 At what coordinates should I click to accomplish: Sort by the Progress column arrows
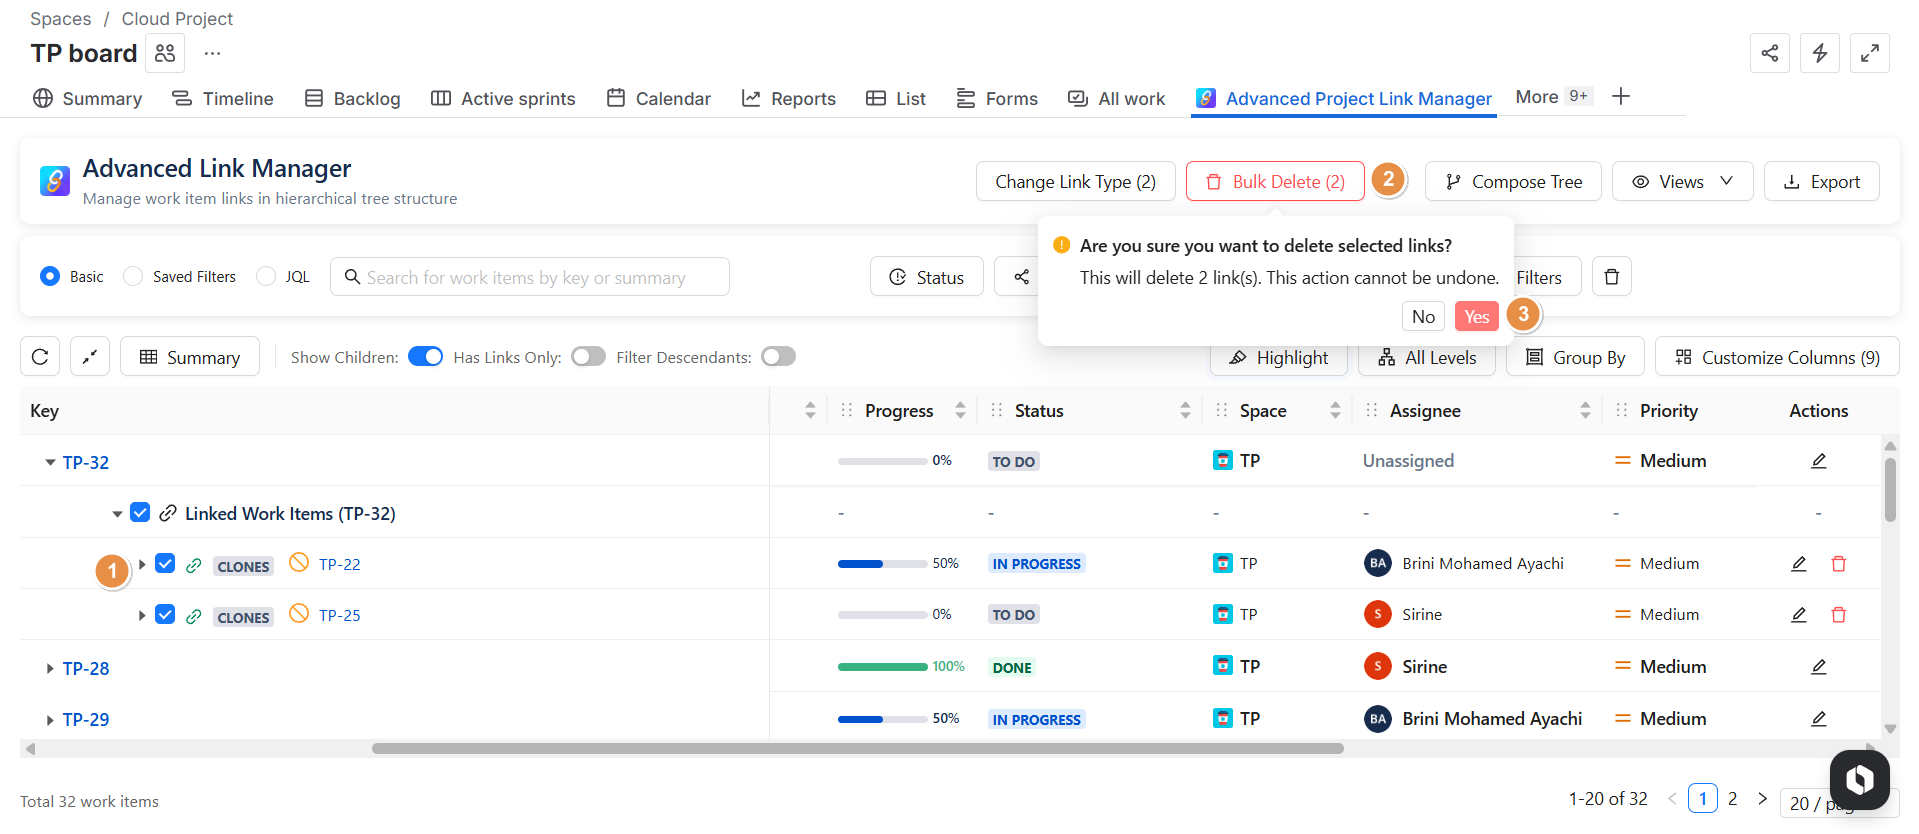960,410
